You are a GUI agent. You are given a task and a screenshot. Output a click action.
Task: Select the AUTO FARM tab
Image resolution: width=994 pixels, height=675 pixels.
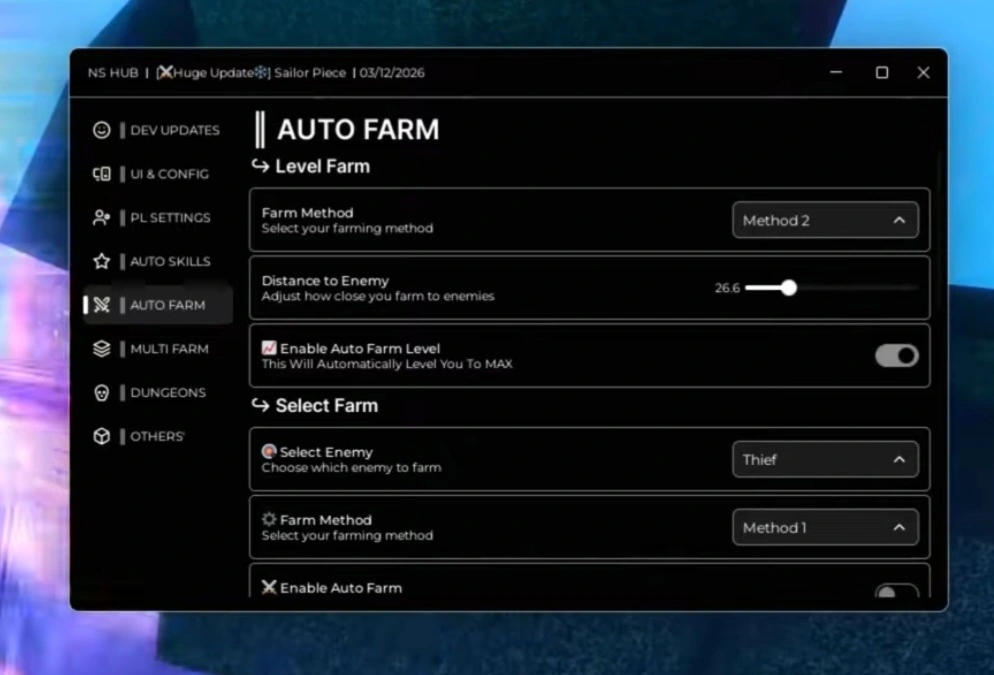click(x=158, y=305)
